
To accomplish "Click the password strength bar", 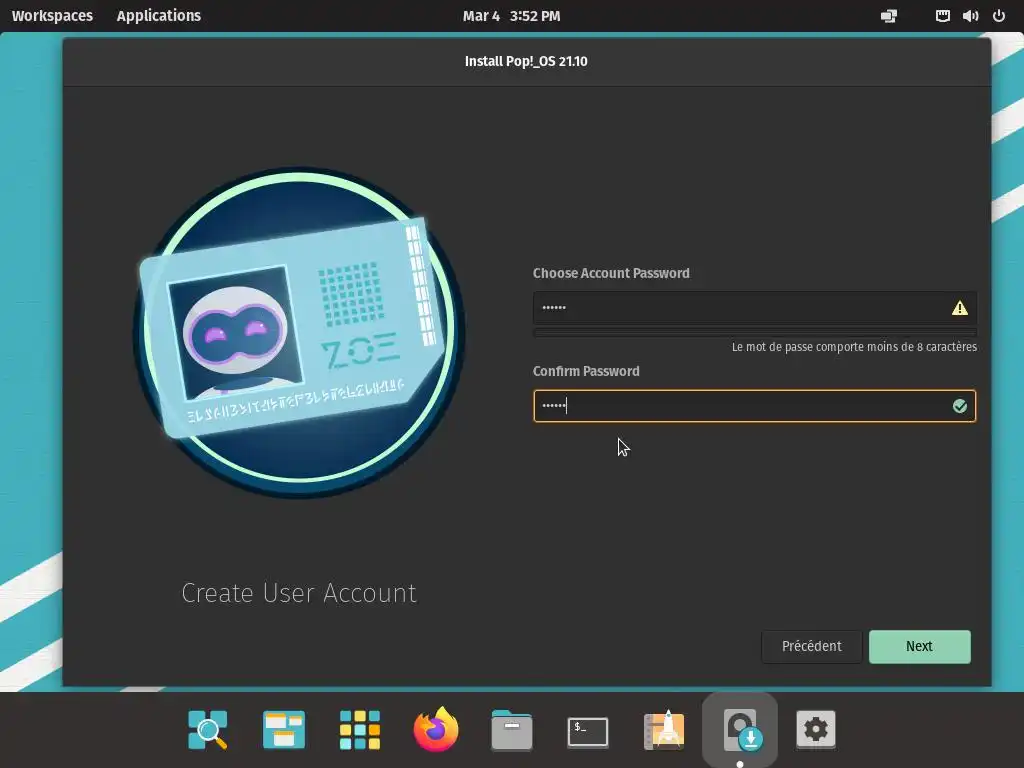I will coord(755,332).
